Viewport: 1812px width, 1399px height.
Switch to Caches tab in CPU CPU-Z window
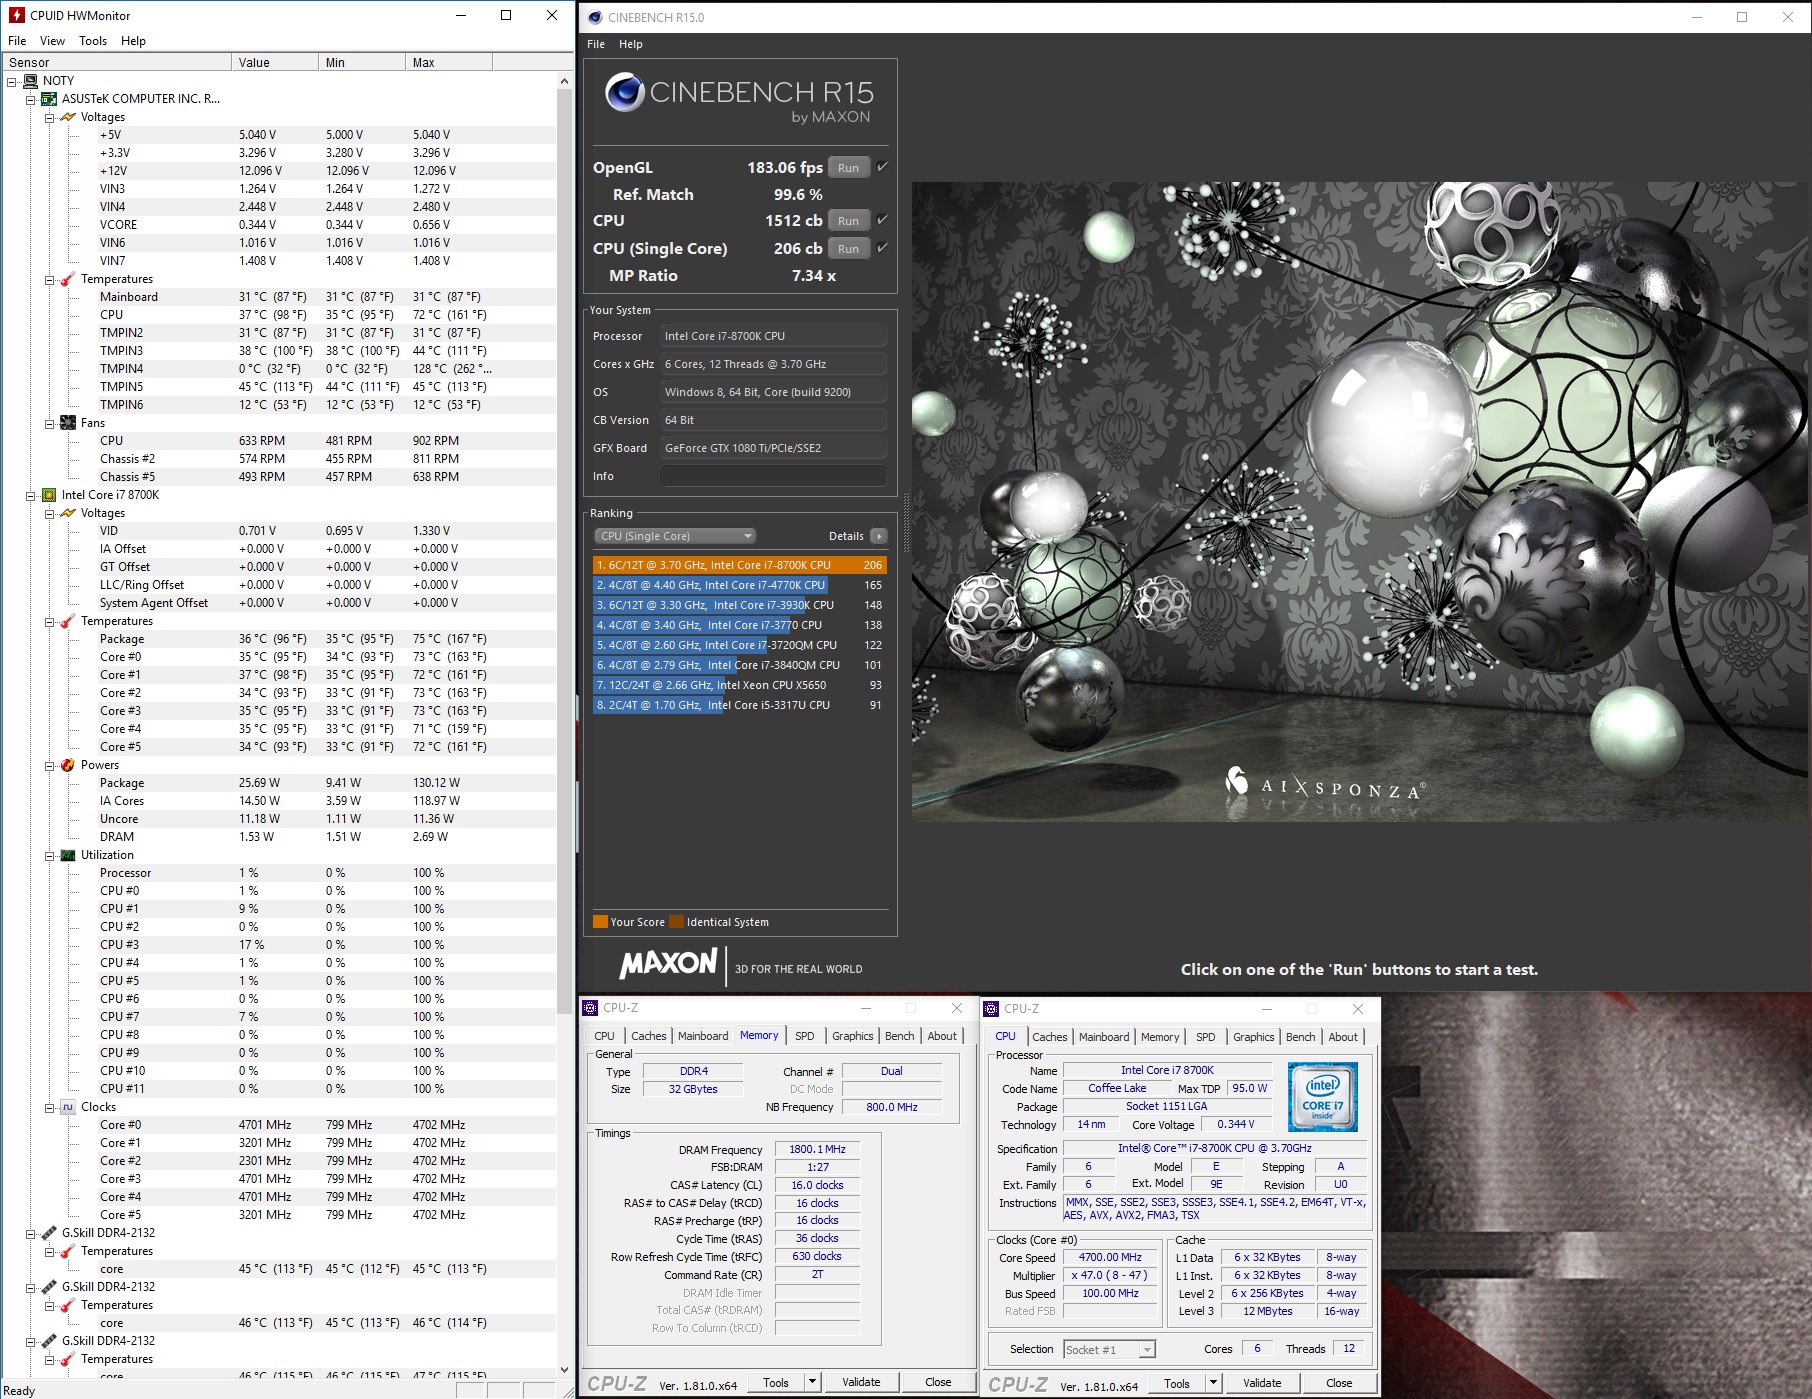[1050, 1037]
